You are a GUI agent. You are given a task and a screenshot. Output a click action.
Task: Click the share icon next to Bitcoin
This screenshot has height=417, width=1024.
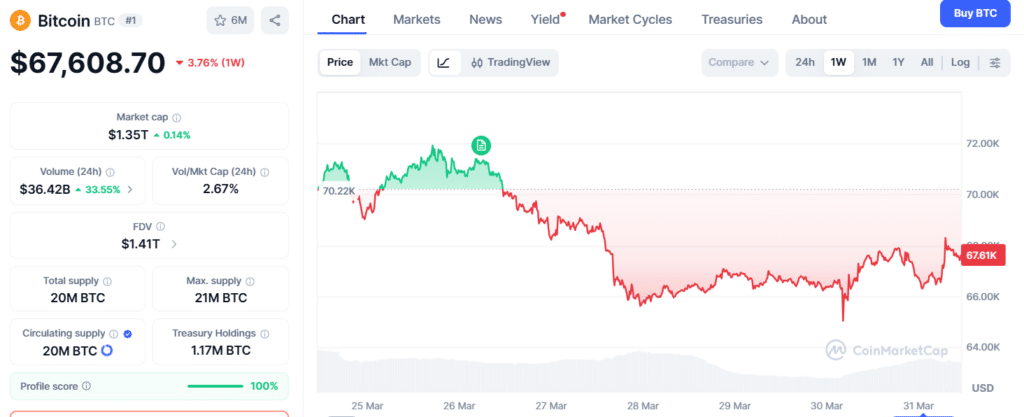(x=275, y=20)
